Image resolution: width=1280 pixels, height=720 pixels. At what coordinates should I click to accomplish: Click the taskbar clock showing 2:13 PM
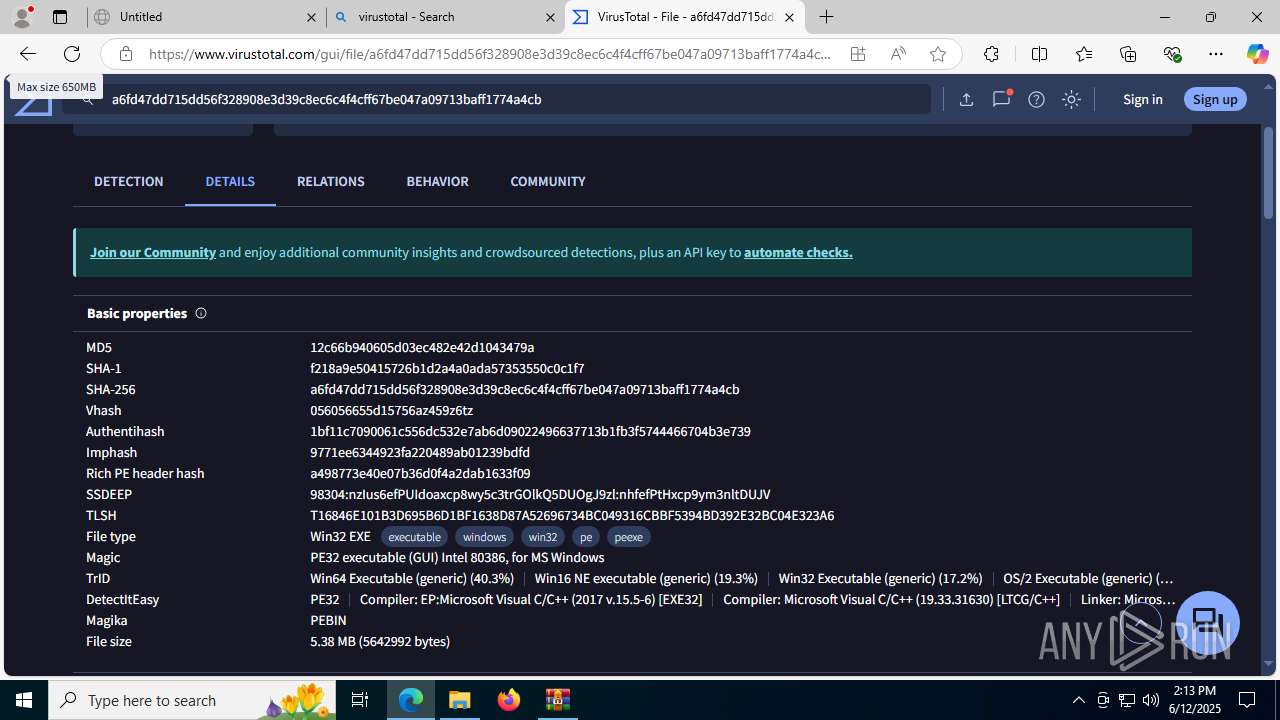[x=1195, y=699]
